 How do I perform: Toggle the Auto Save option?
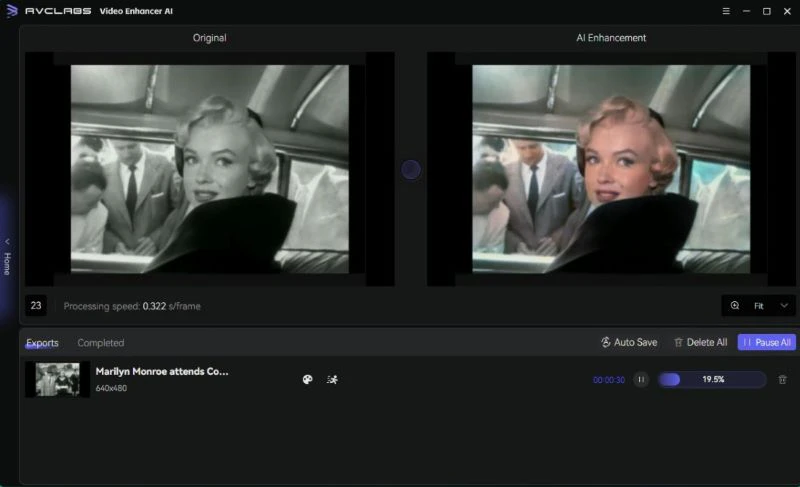click(x=629, y=342)
